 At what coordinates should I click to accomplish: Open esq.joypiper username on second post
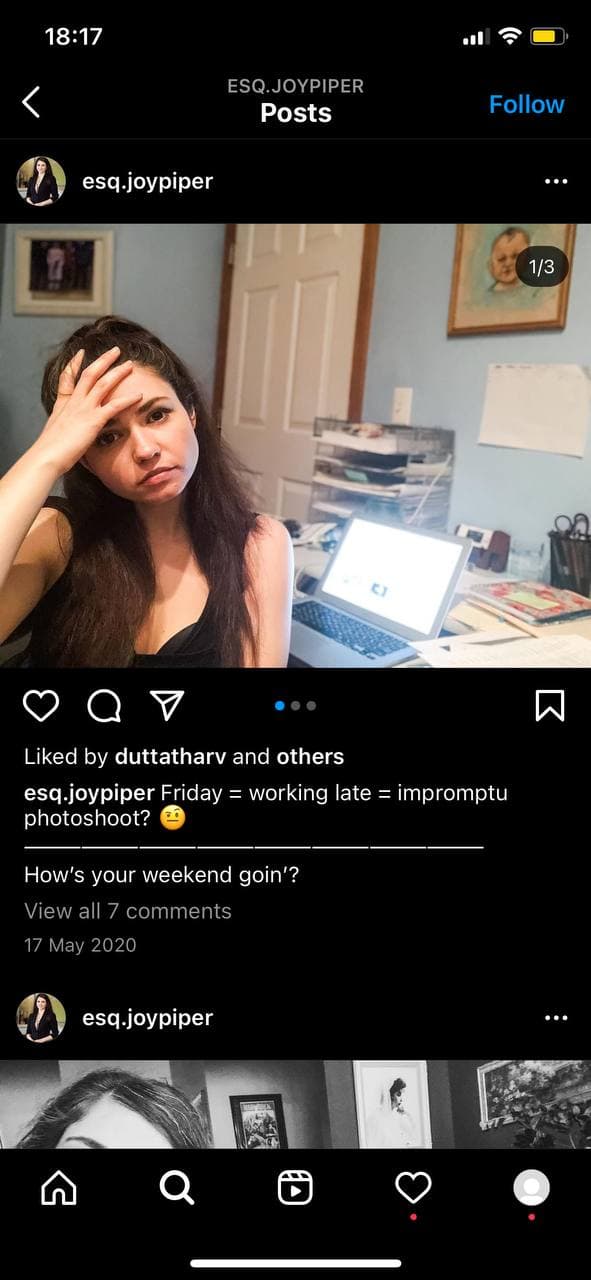pyautogui.click(x=148, y=1018)
